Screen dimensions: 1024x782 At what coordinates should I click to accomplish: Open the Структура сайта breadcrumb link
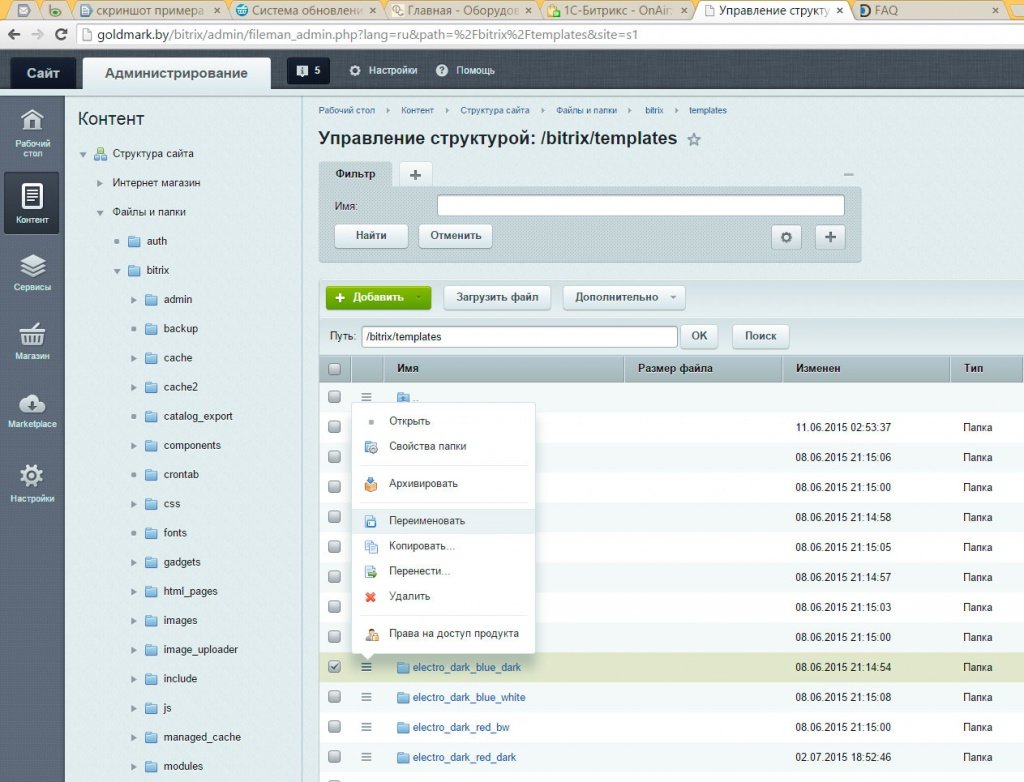[494, 110]
